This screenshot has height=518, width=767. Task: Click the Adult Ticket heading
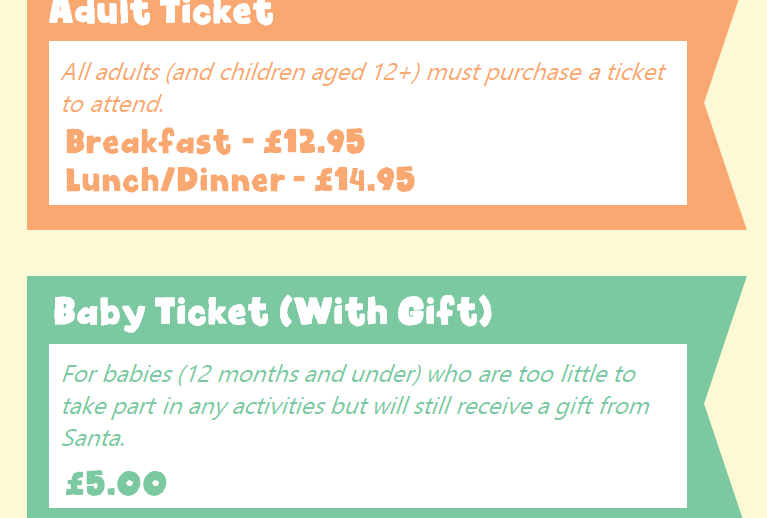(161, 12)
